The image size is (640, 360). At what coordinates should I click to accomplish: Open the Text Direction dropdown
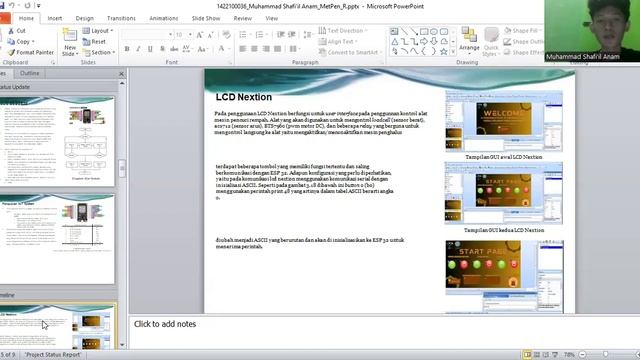343,31
